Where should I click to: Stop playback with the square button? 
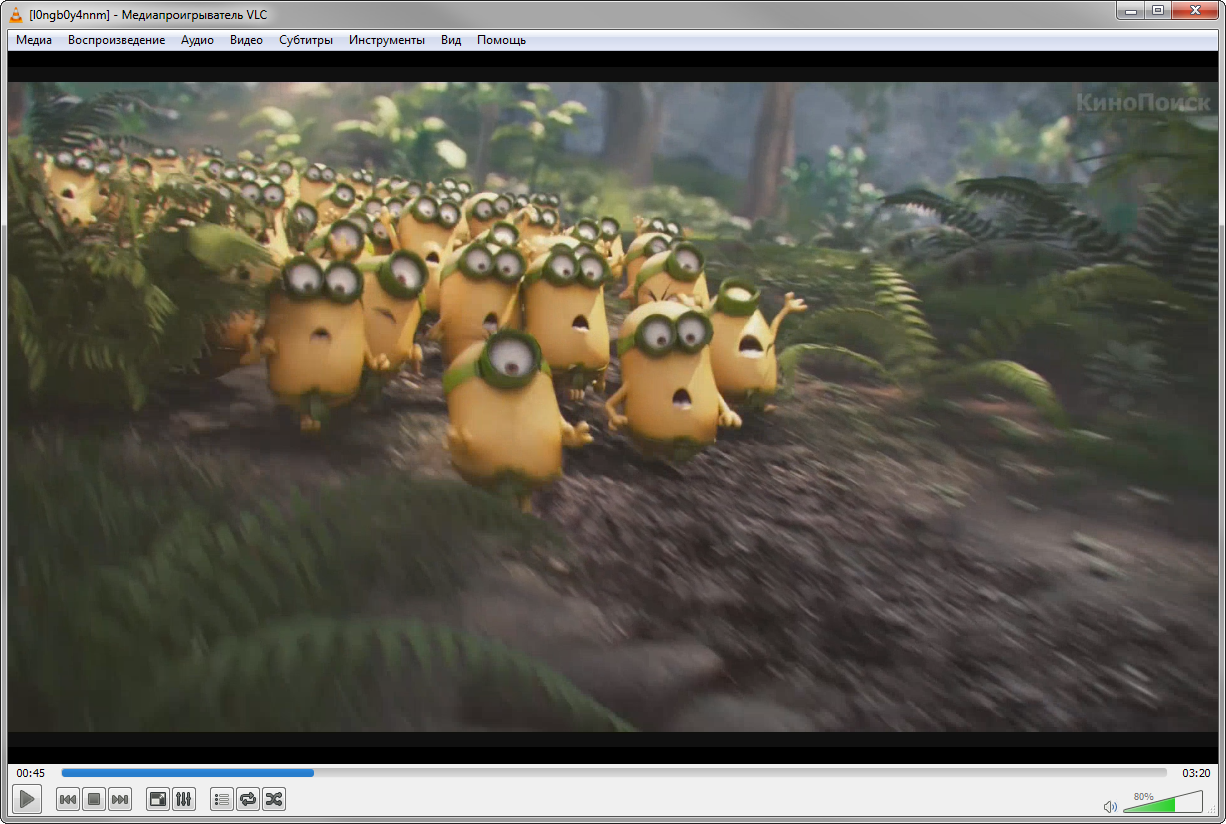click(x=94, y=799)
